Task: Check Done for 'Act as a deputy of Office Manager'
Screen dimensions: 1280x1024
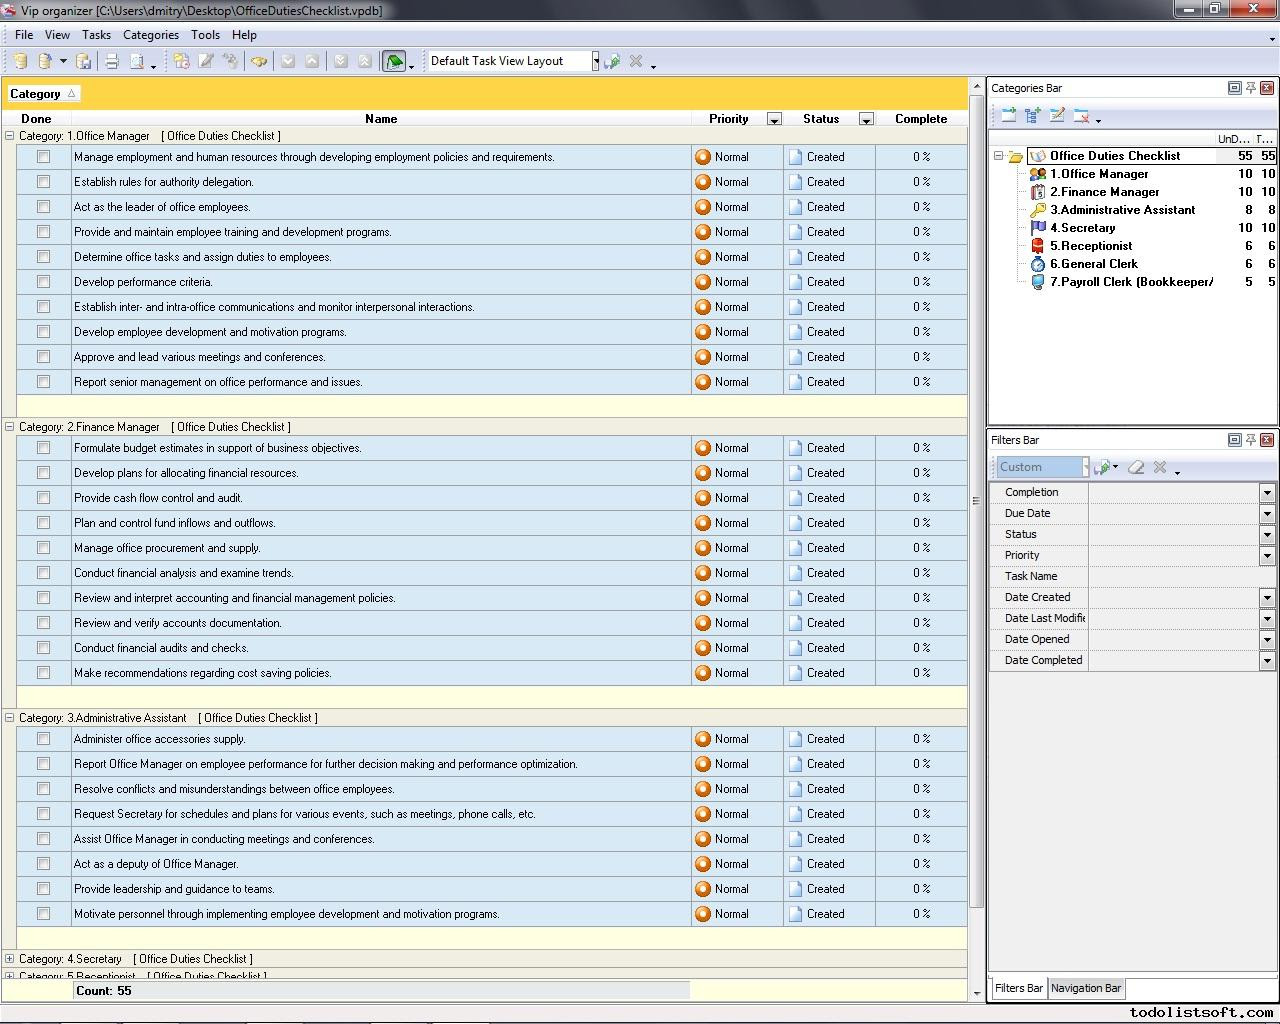Action: [x=43, y=864]
